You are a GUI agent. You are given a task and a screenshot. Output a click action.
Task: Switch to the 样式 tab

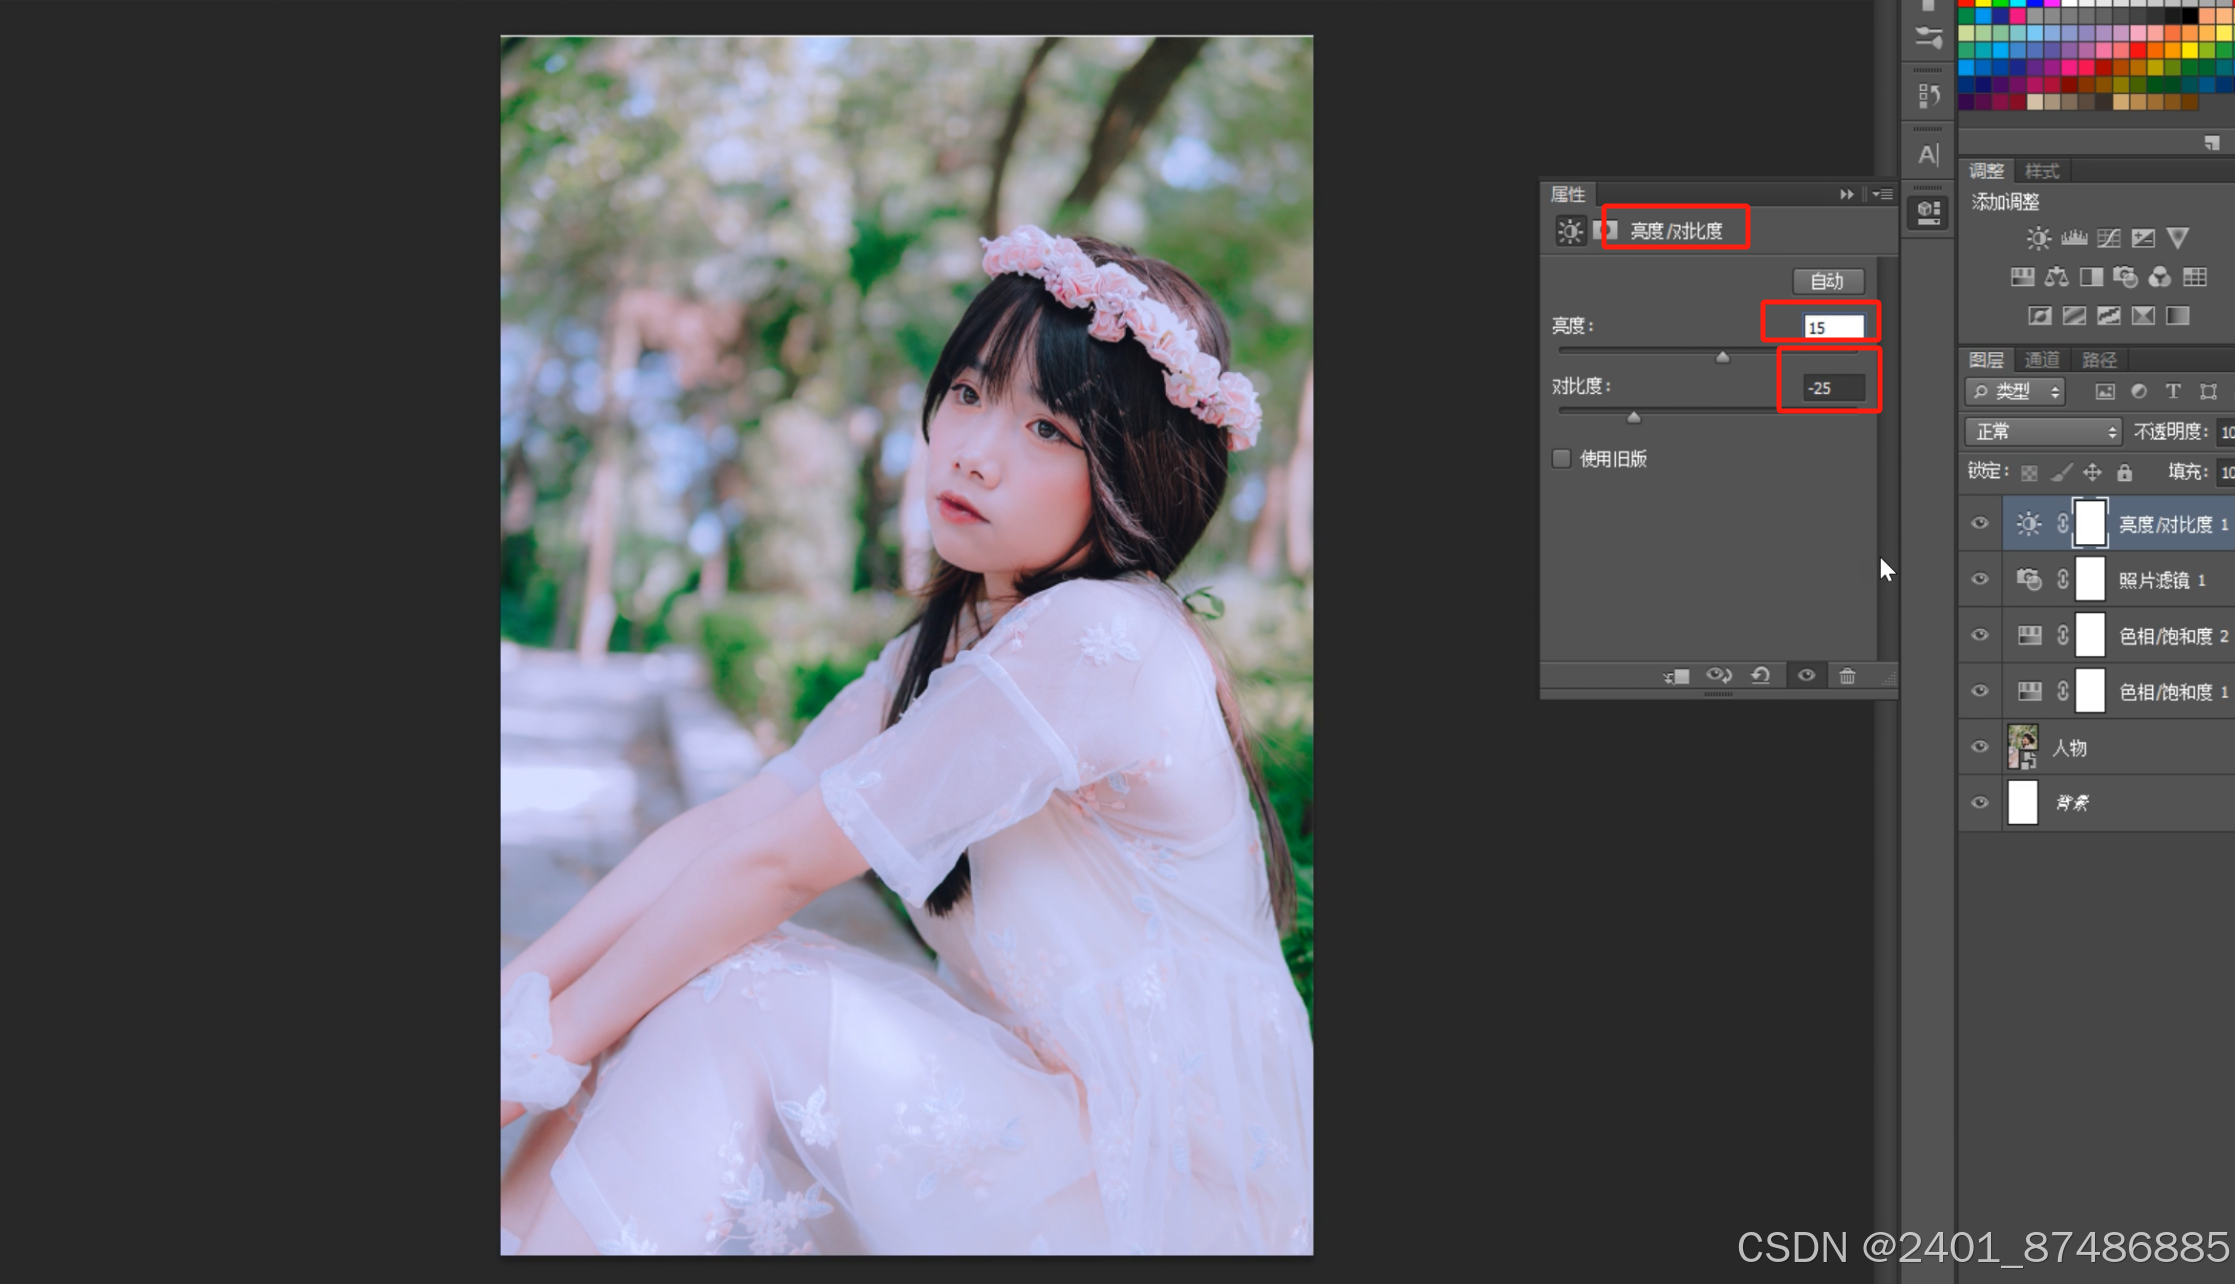tap(2041, 171)
